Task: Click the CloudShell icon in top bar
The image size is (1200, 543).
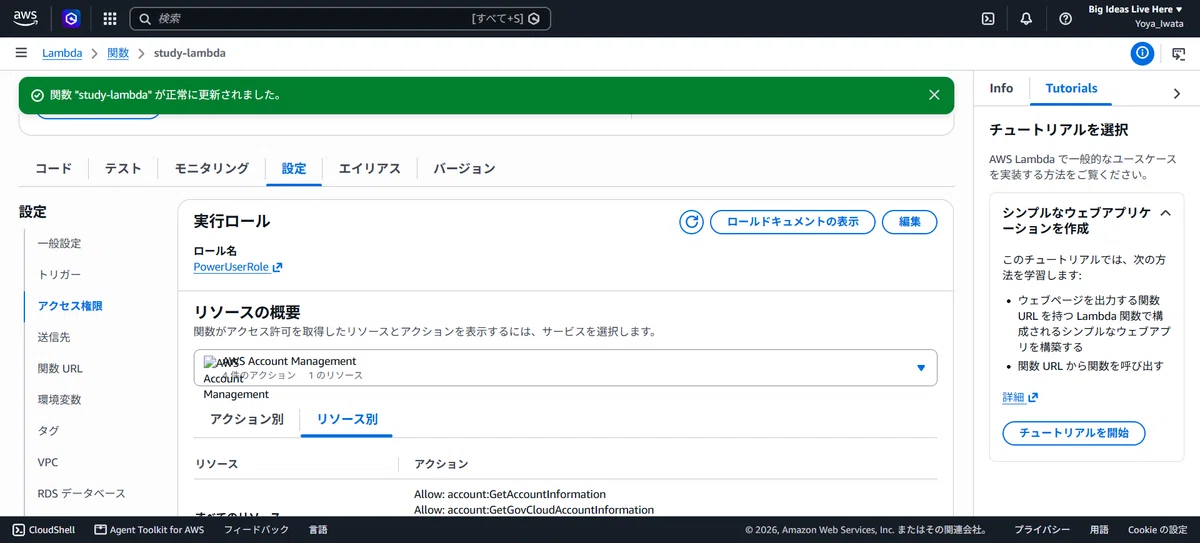Action: click(988, 18)
